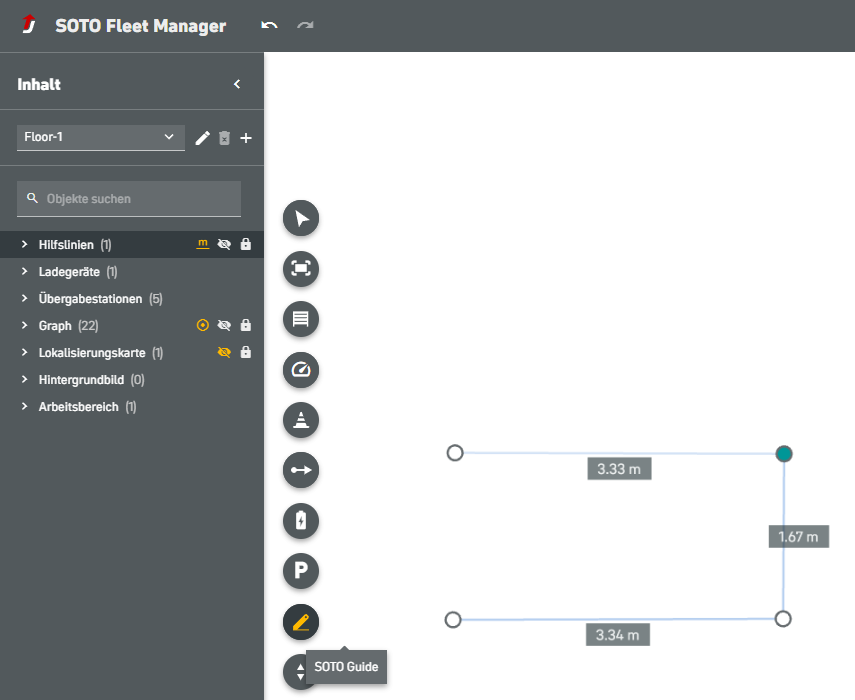This screenshot has height=700, width=855.
Task: Click the undo button
Action: click(x=269, y=25)
